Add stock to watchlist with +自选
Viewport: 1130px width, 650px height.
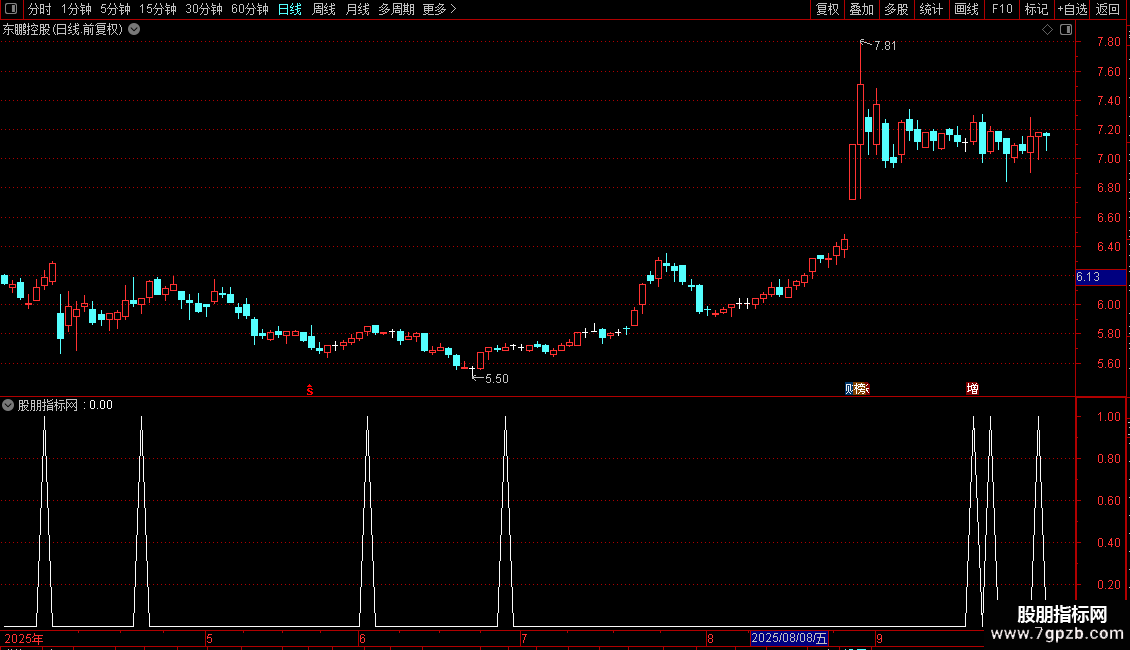1072,9
